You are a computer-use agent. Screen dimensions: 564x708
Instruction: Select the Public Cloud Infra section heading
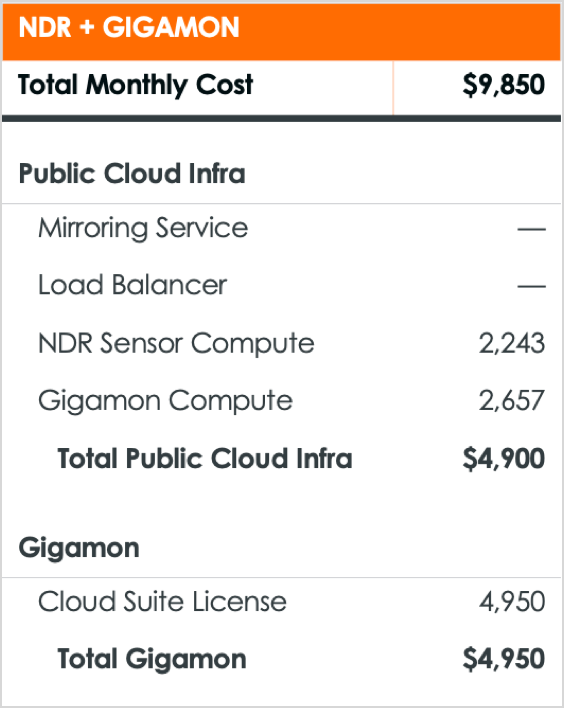click(x=132, y=173)
